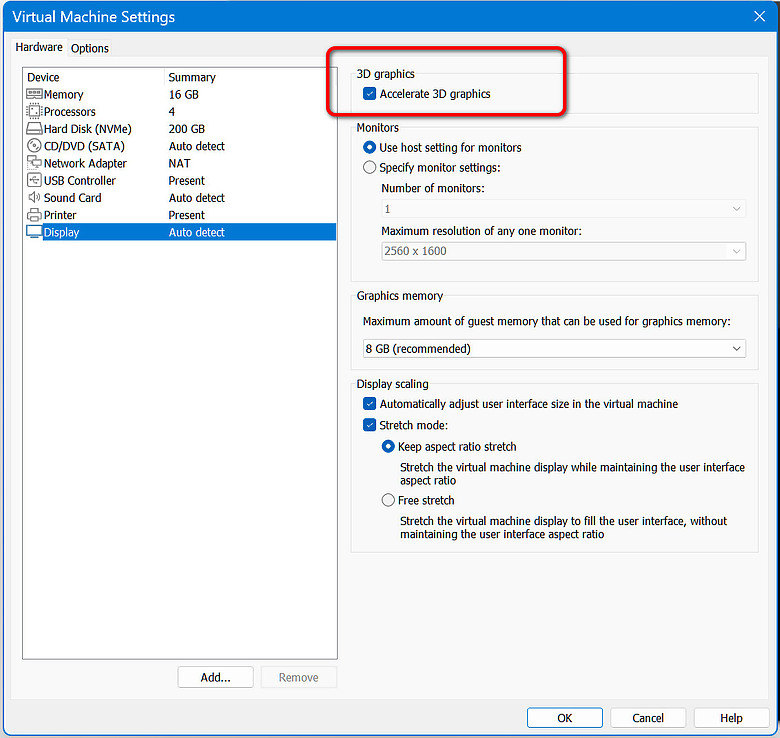The image size is (780, 738).
Task: Choose Keep aspect ratio stretch
Action: pos(388,446)
